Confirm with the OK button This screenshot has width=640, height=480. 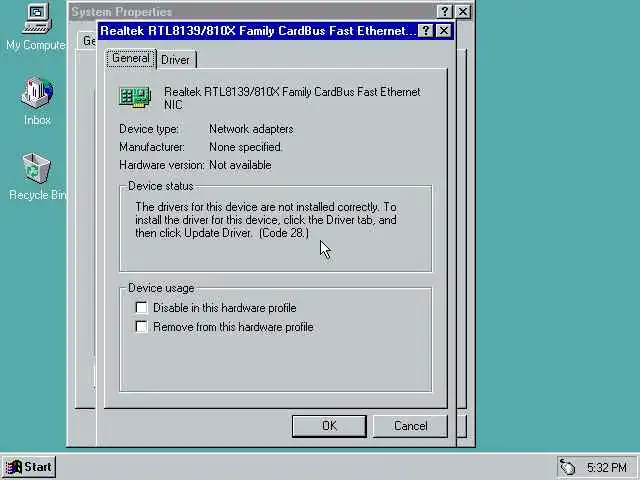329,426
